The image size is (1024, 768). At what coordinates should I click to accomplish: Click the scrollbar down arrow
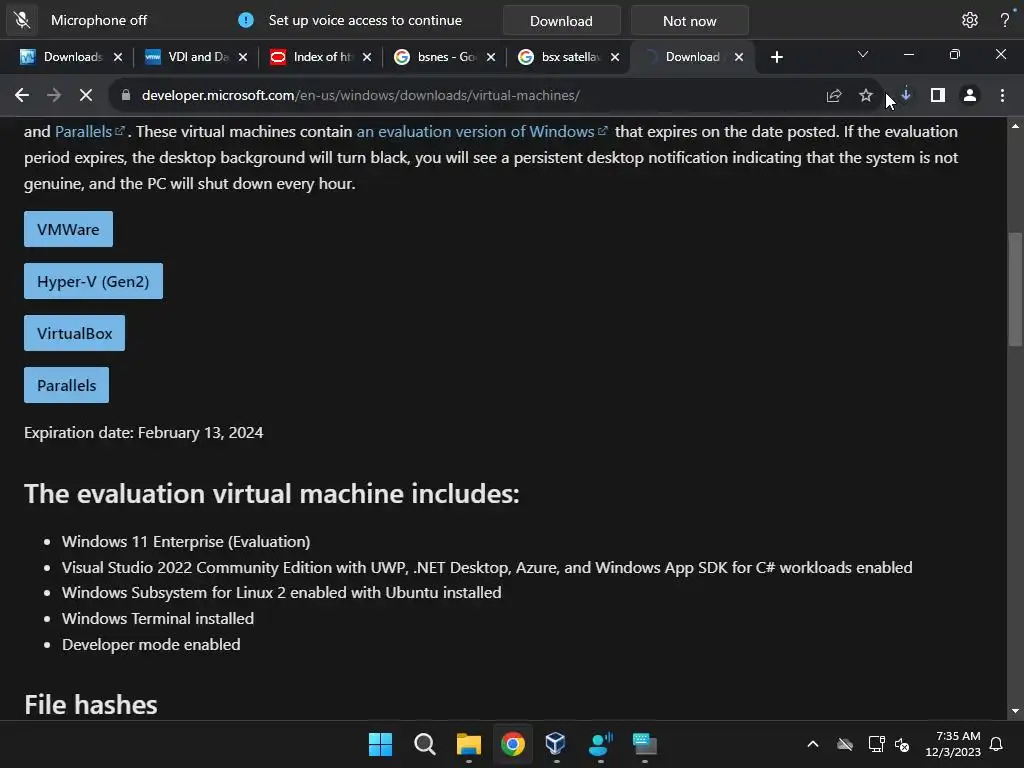click(x=1015, y=711)
